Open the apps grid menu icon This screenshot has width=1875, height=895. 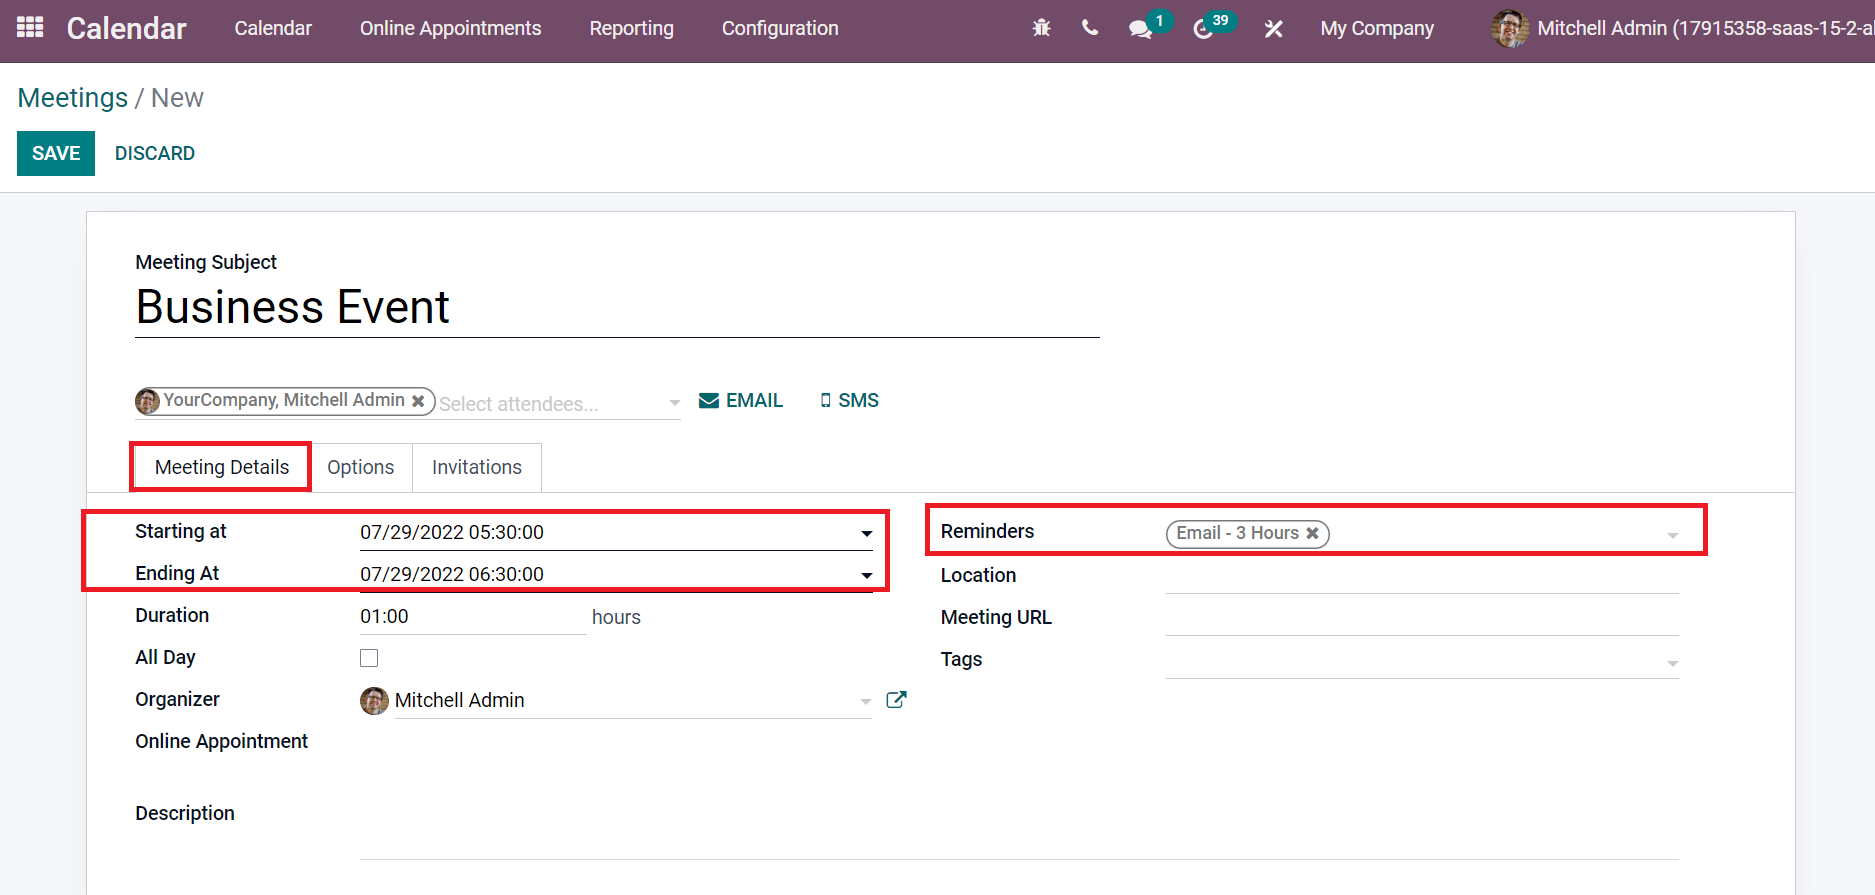[30, 28]
